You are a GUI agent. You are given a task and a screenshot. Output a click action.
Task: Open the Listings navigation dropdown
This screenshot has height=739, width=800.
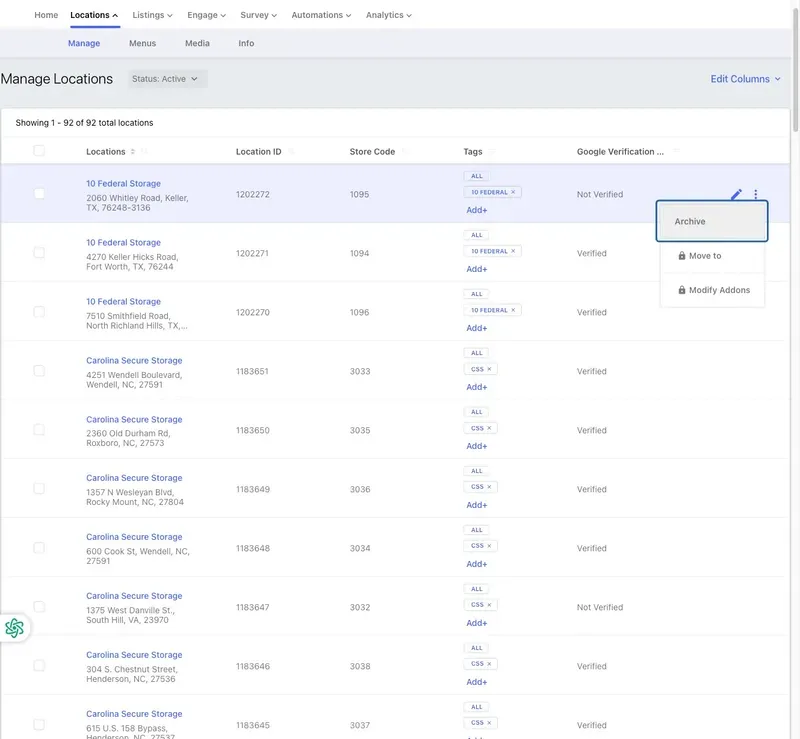(153, 15)
